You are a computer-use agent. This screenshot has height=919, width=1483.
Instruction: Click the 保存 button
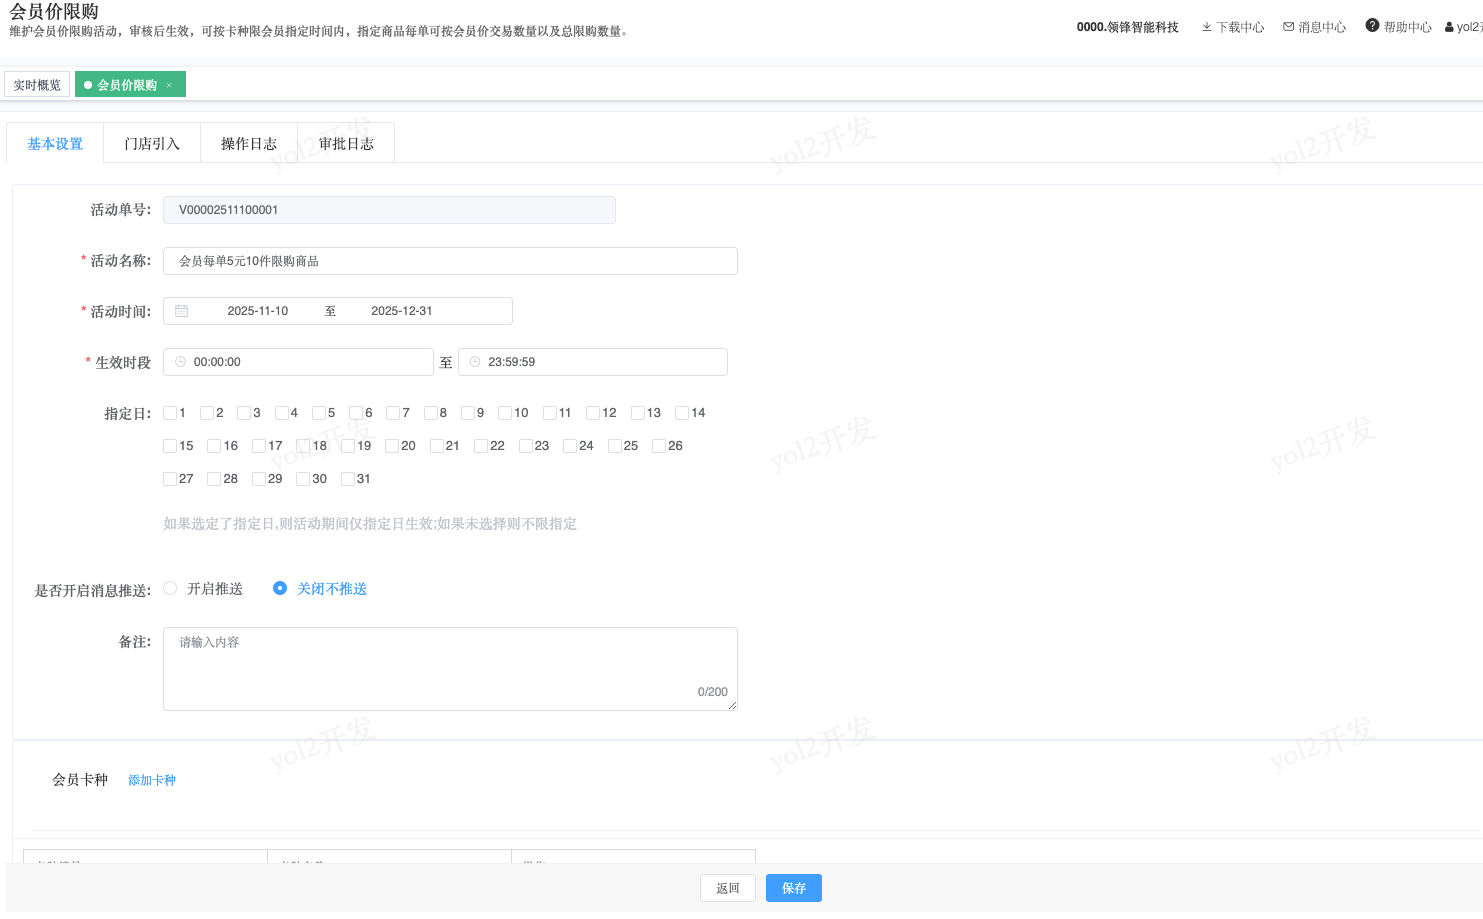(793, 888)
